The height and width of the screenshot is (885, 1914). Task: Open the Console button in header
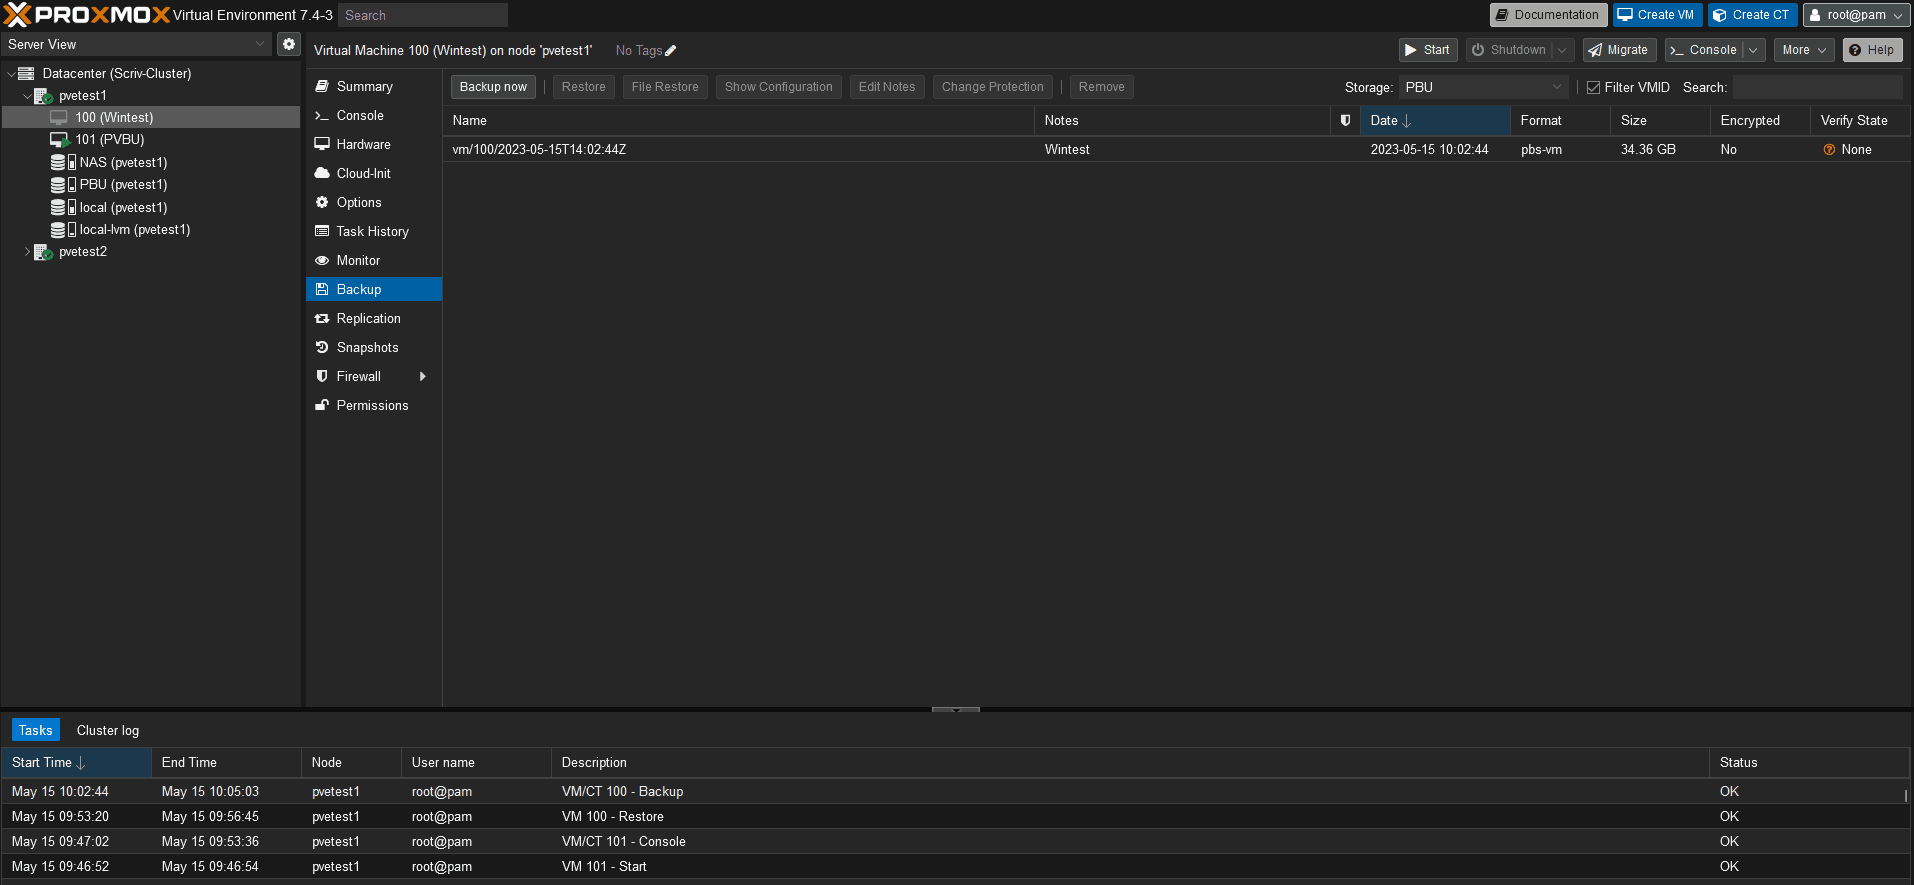click(1704, 50)
